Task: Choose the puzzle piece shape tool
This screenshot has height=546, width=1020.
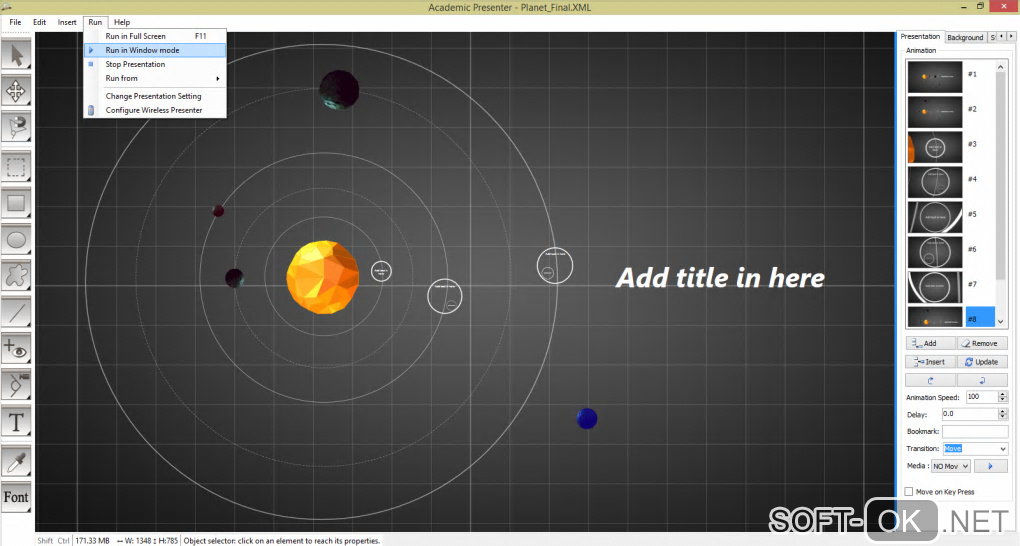Action: [16, 276]
